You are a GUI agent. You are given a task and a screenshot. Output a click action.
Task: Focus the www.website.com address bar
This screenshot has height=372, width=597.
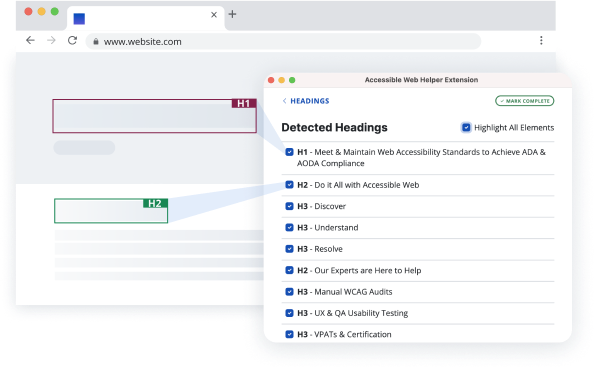(283, 41)
